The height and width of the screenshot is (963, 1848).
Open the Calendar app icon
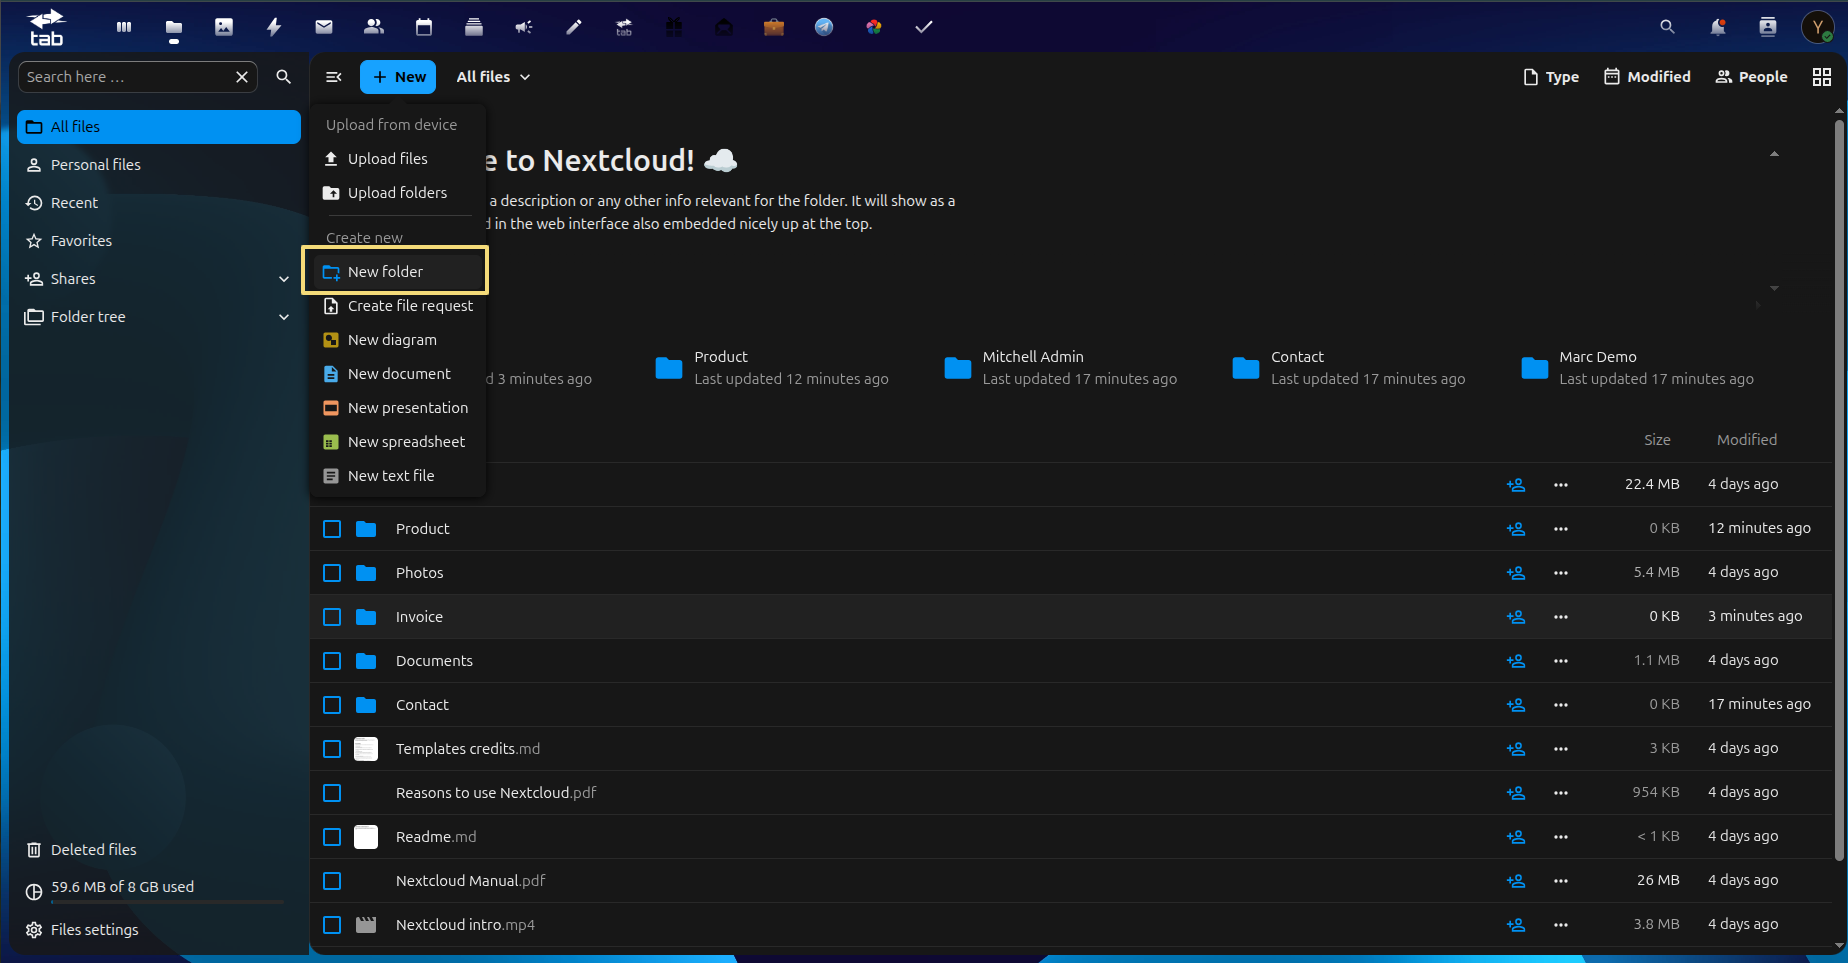[424, 27]
